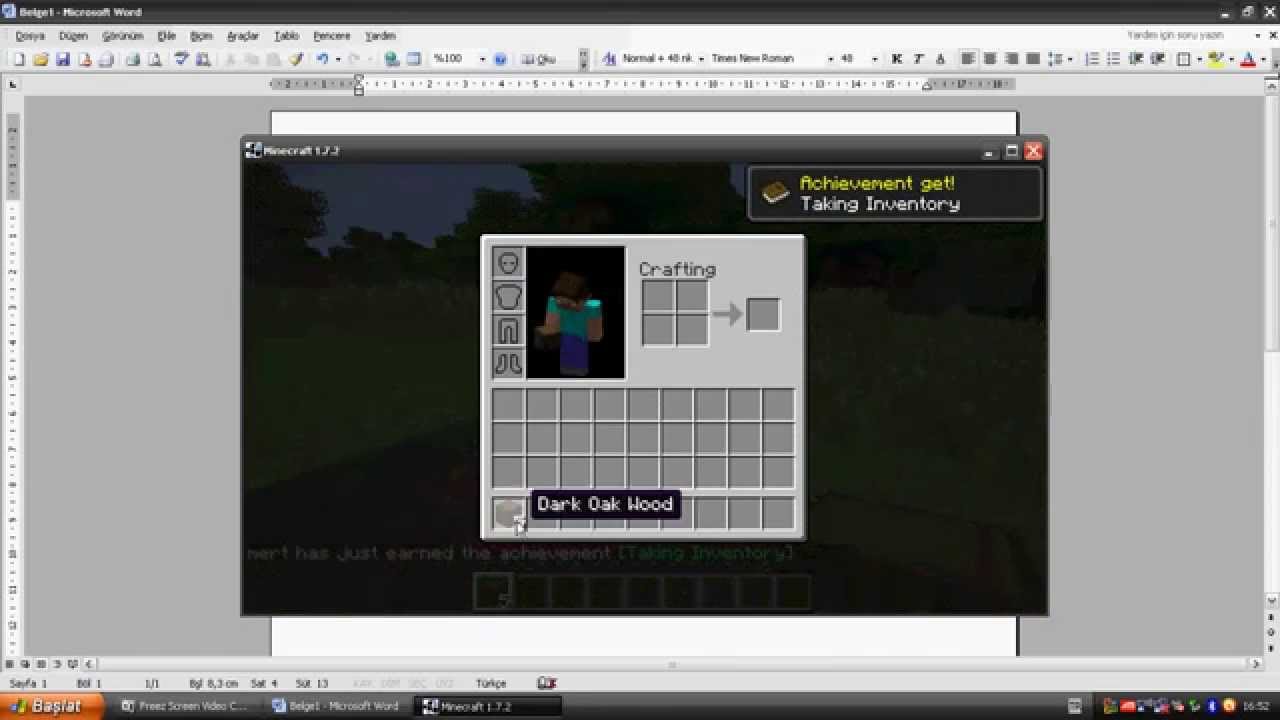
Task: Open the Dosya menu
Action: 30,36
